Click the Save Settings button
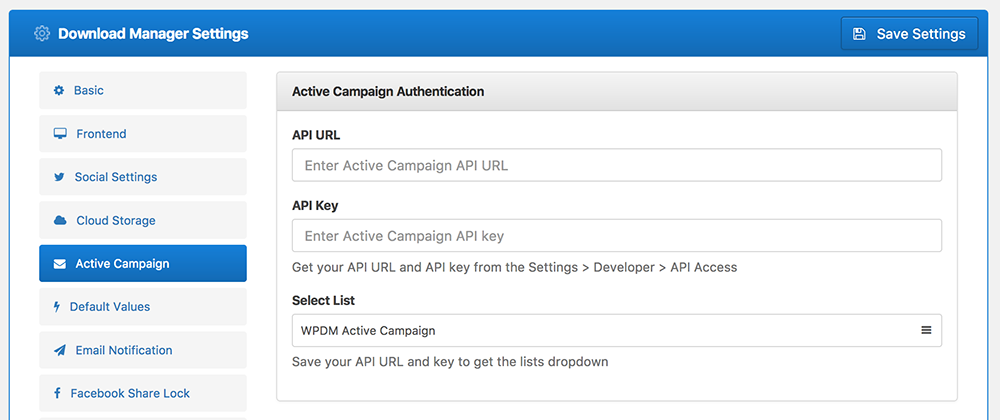 pyautogui.click(x=909, y=34)
